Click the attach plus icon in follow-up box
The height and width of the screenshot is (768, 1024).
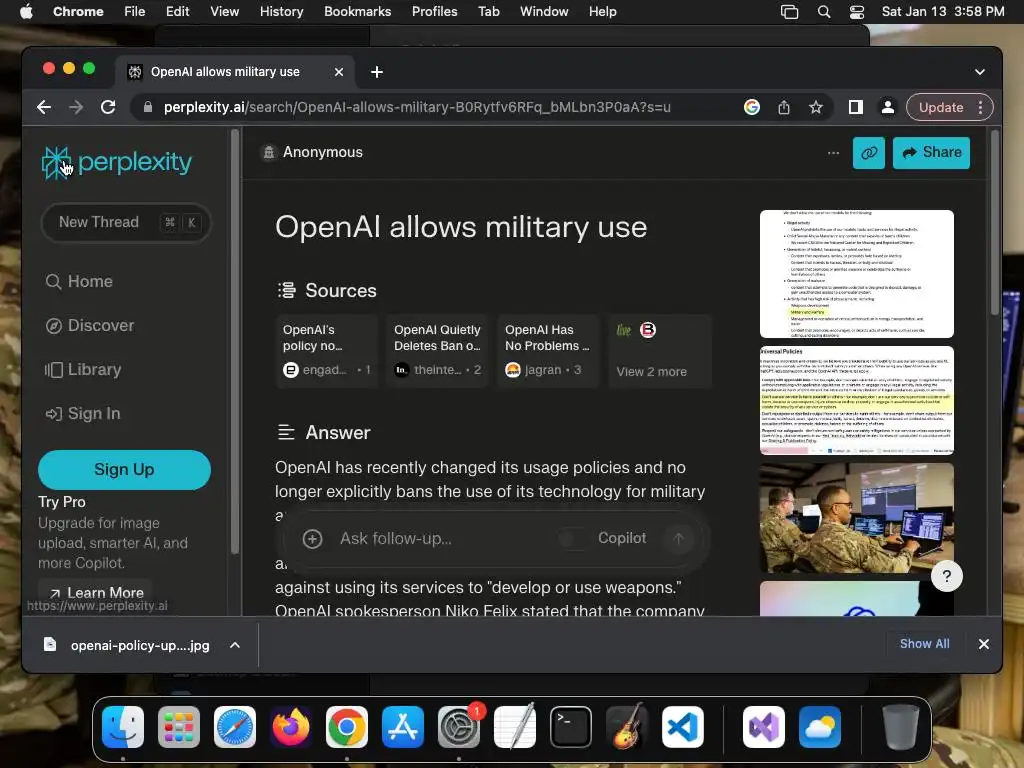312,539
